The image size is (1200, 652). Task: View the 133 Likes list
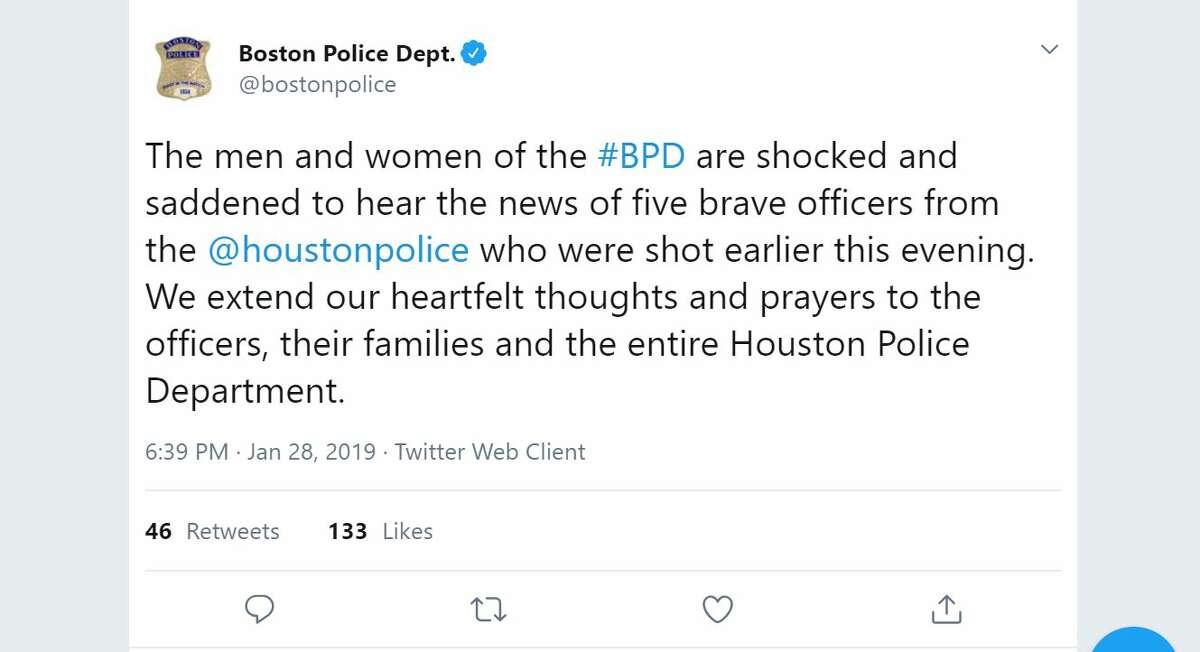click(x=380, y=531)
